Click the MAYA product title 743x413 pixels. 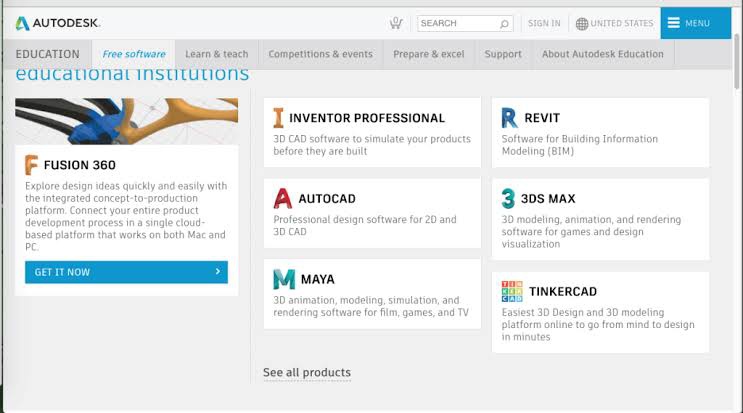pyautogui.click(x=317, y=279)
